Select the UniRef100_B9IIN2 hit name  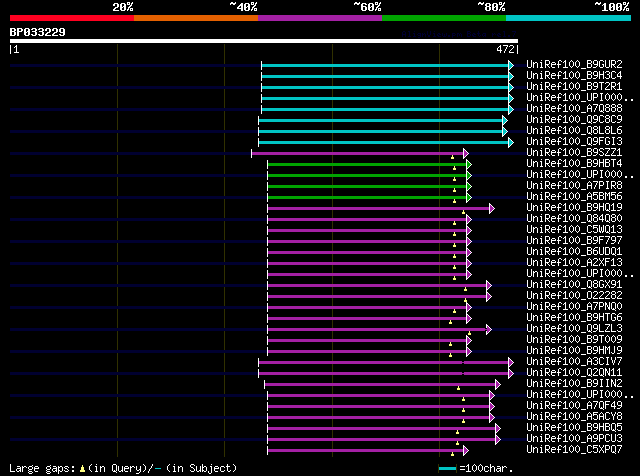click(574, 384)
